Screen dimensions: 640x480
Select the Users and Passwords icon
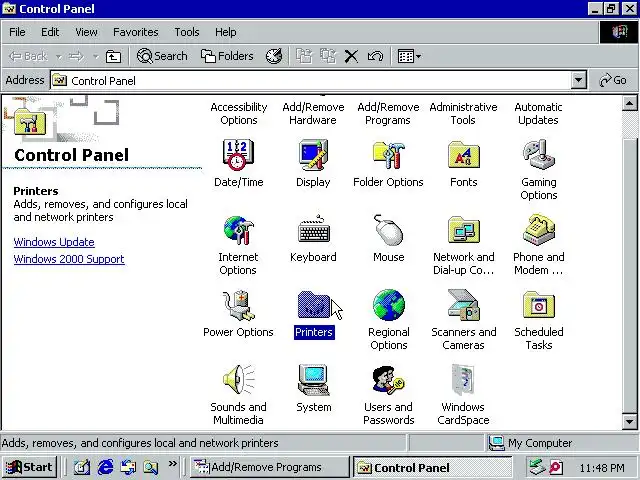[388, 380]
